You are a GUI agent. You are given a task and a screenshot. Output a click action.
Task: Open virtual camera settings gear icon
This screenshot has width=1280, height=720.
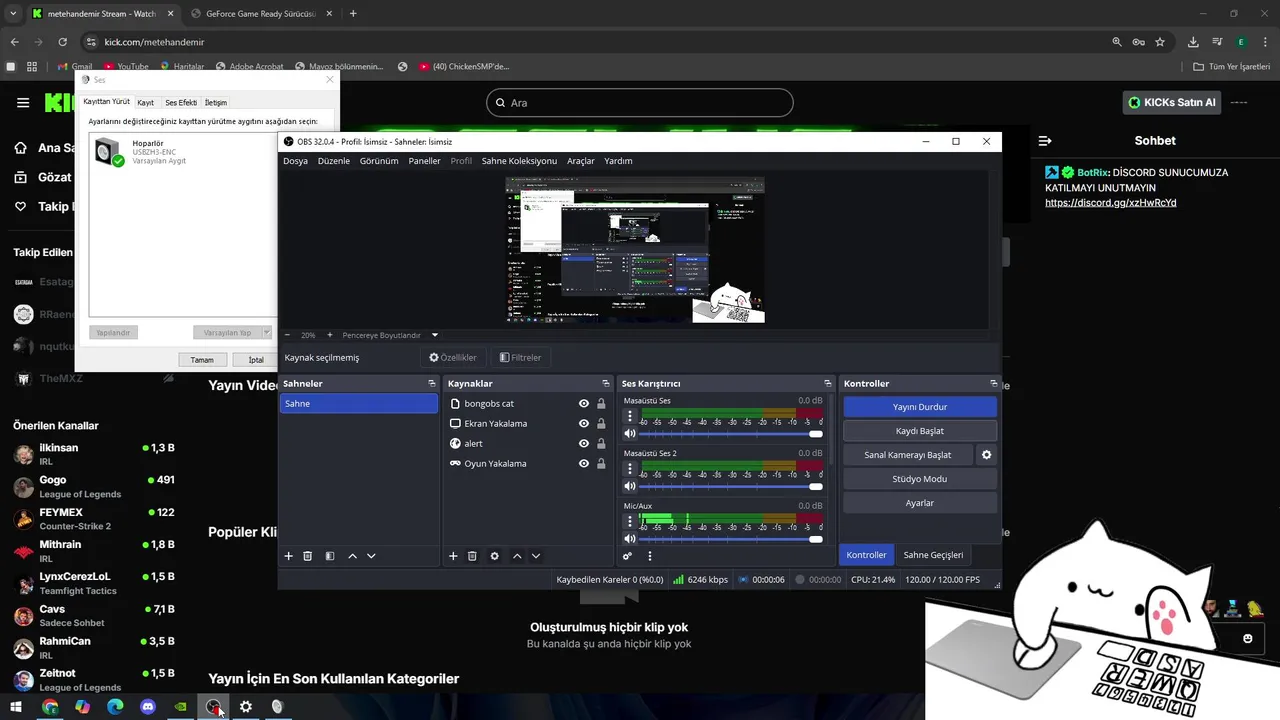986,455
